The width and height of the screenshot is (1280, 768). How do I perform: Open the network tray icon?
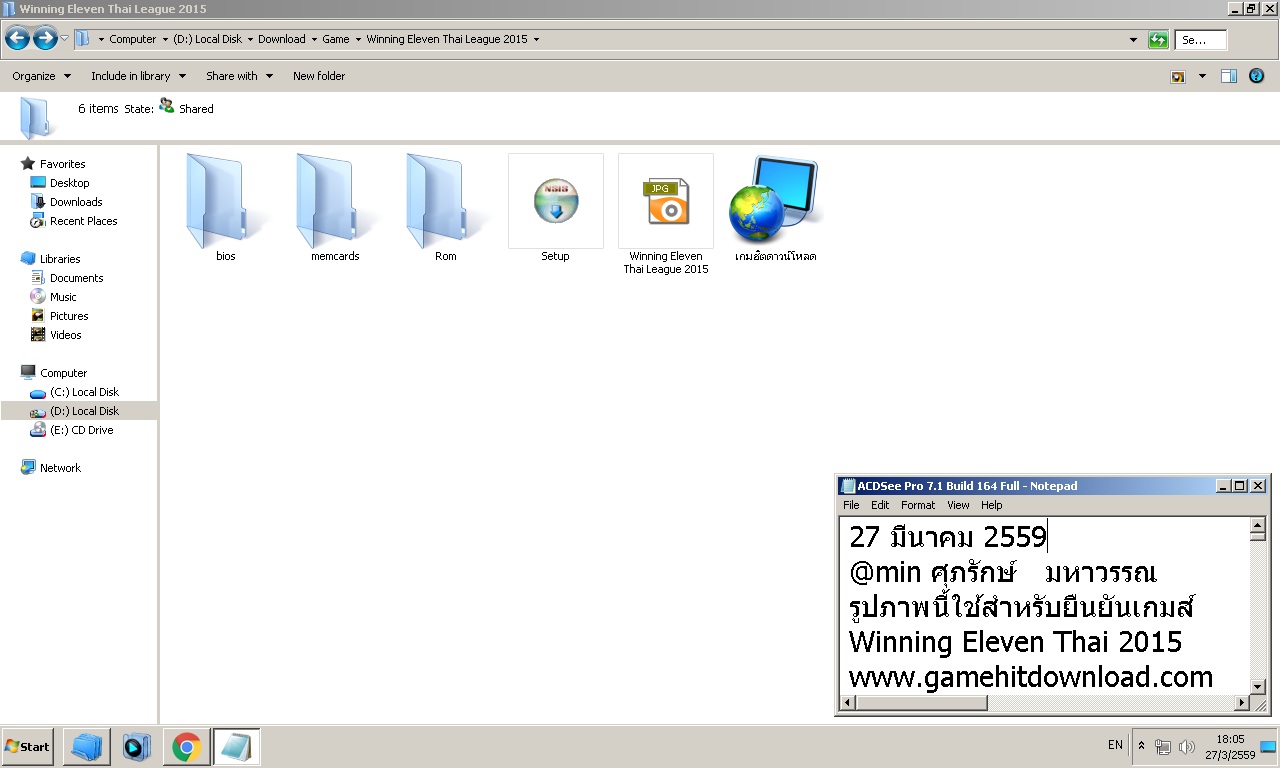coord(1163,746)
